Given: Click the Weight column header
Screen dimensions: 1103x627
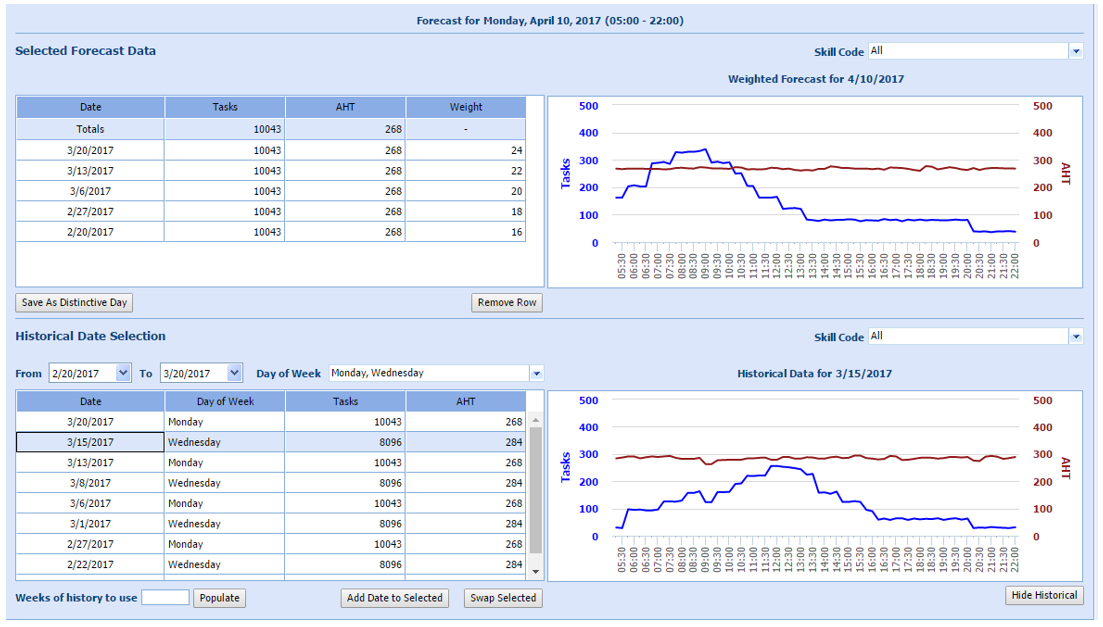Looking at the screenshot, I should tap(465, 107).
